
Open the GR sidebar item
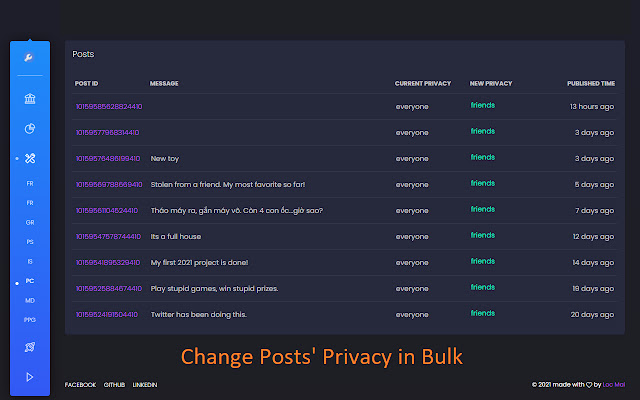pyautogui.click(x=30, y=222)
